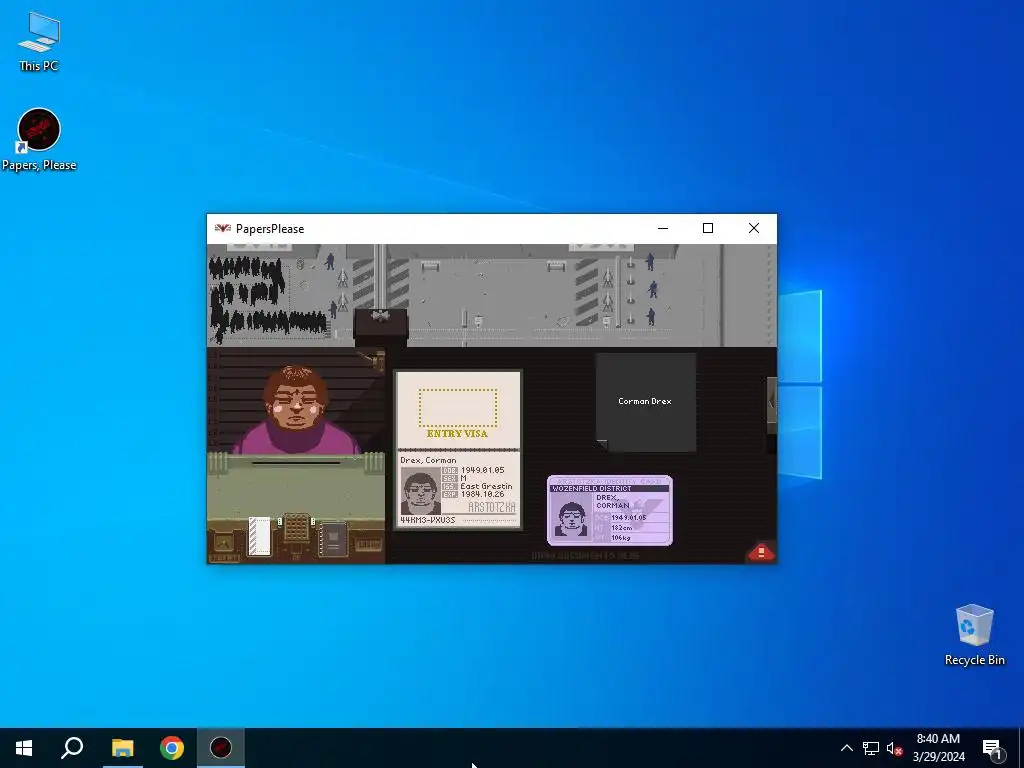This screenshot has width=1024, height=768.
Task: Click passport expiry date 1984.10.26
Action: [483, 494]
